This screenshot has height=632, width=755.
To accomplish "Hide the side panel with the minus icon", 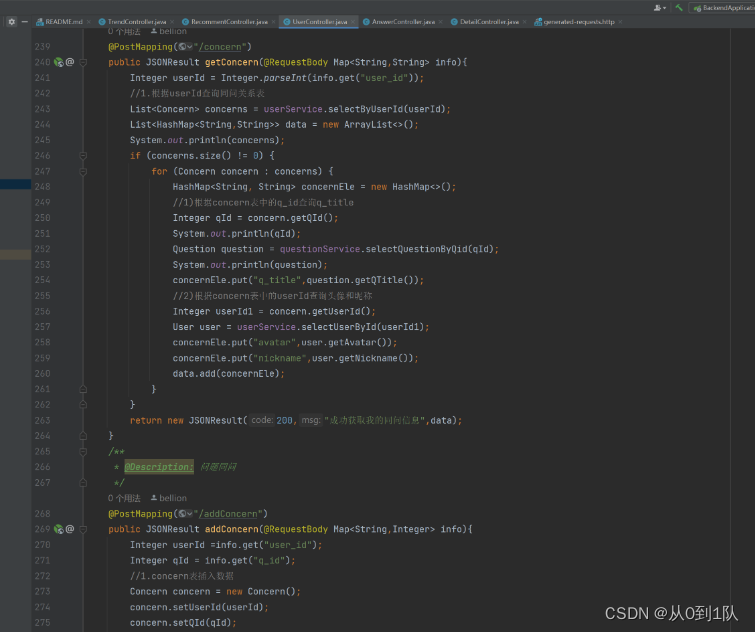I will (x=25, y=22).
